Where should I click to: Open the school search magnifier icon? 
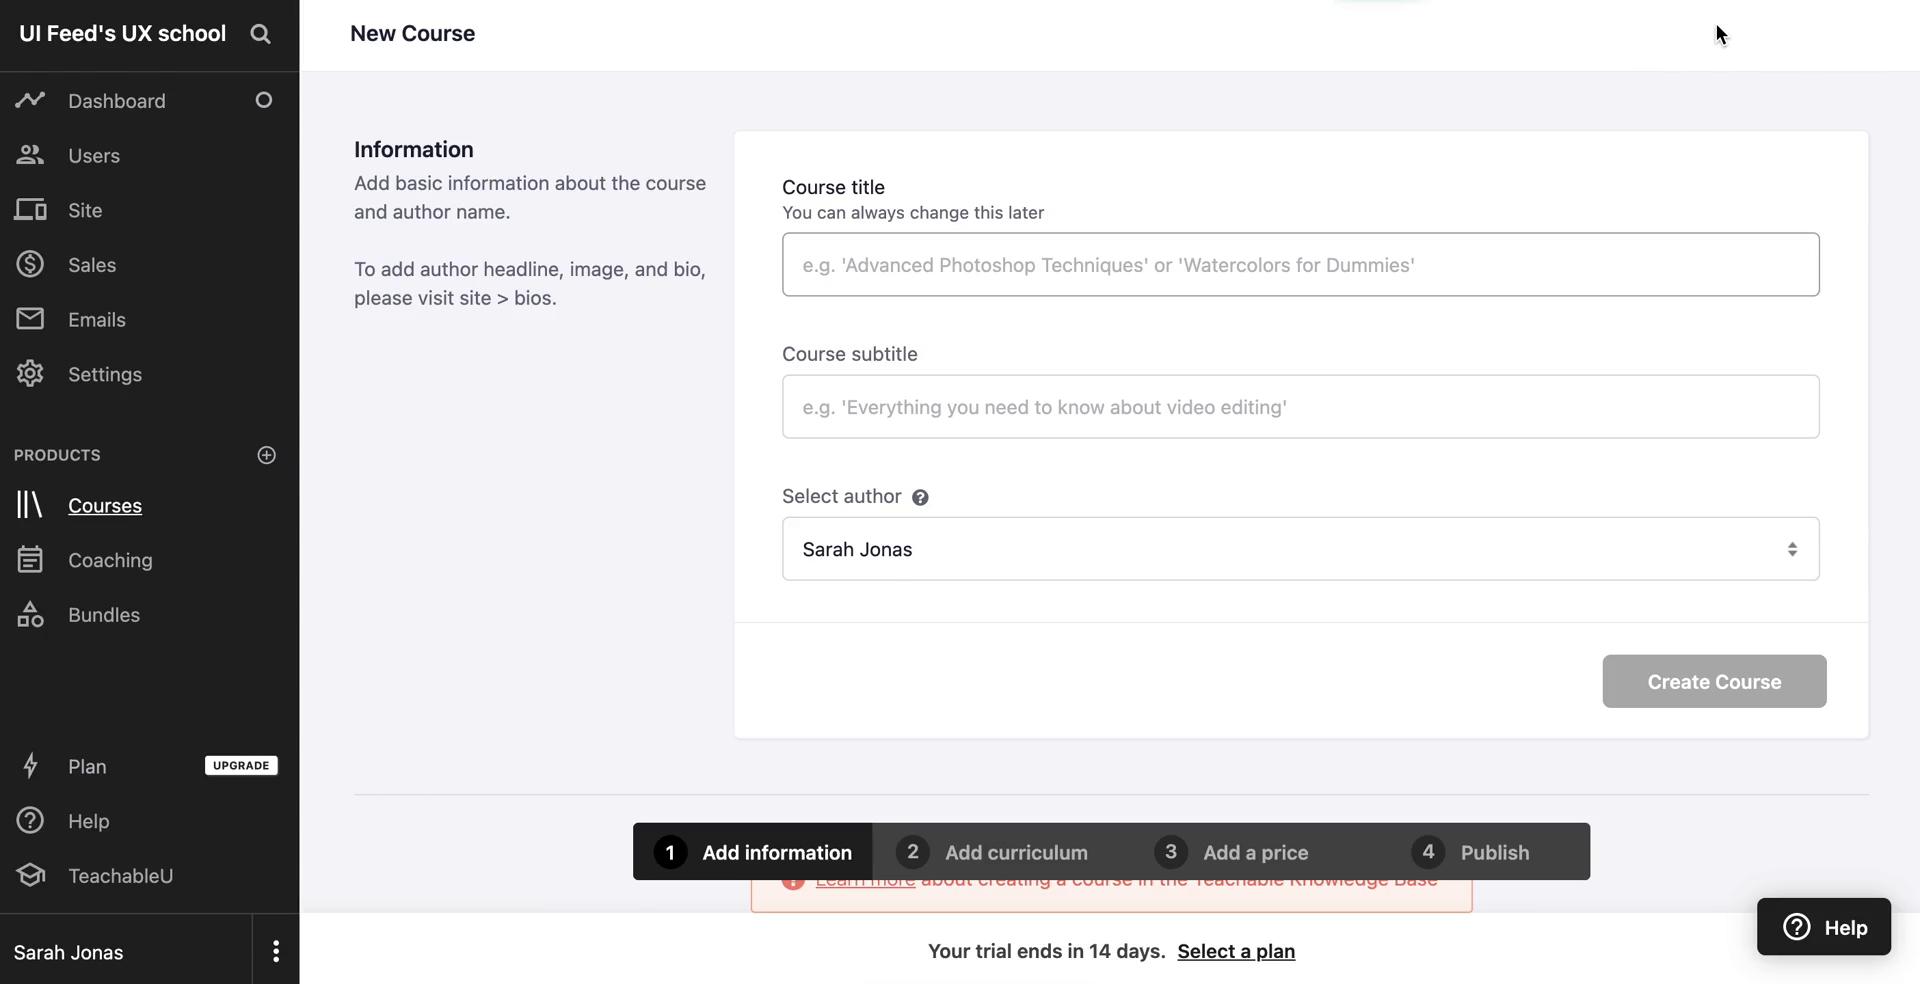pyautogui.click(x=260, y=34)
